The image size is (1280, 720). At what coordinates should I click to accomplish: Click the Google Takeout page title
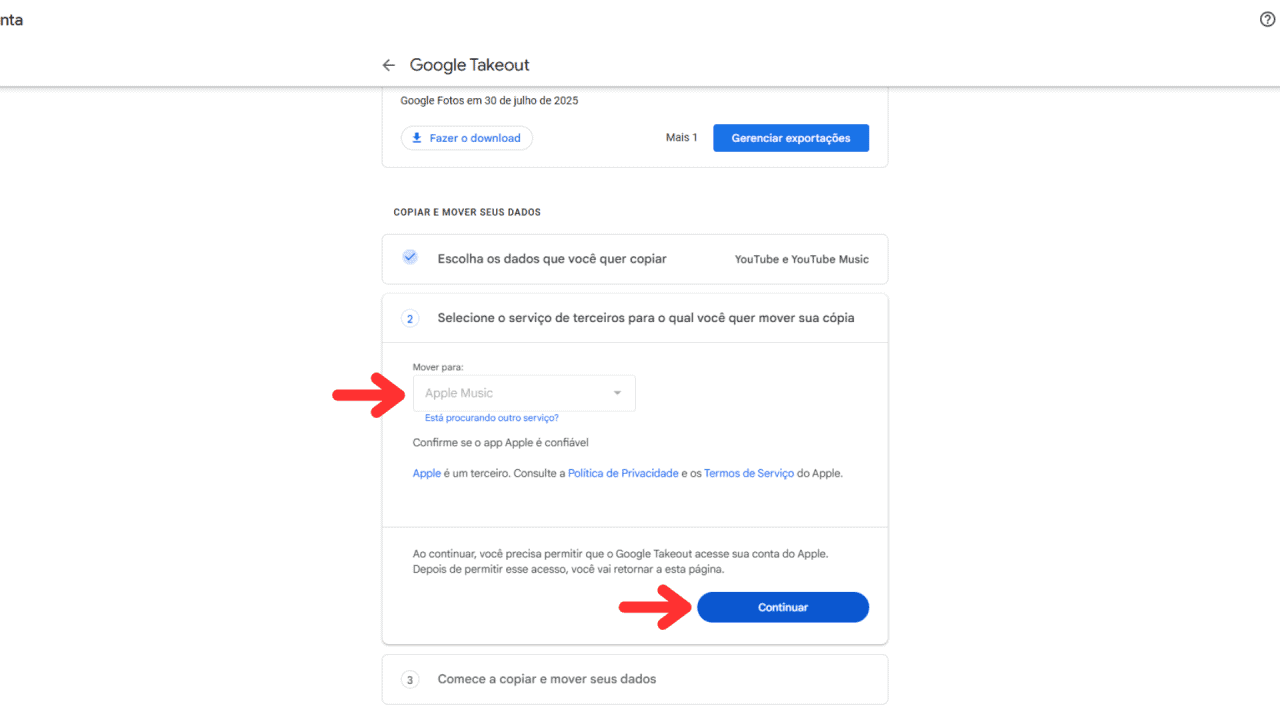pos(470,65)
